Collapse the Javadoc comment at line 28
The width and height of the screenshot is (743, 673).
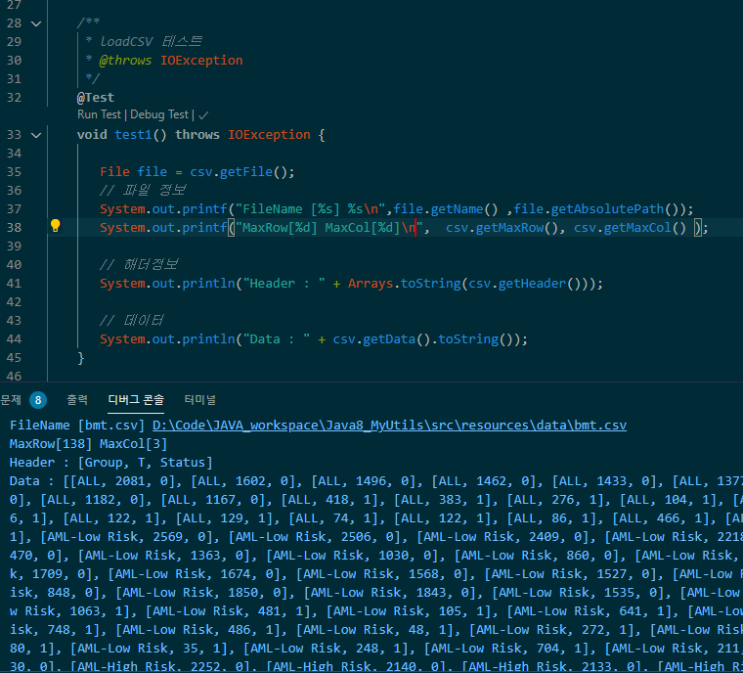click(36, 23)
